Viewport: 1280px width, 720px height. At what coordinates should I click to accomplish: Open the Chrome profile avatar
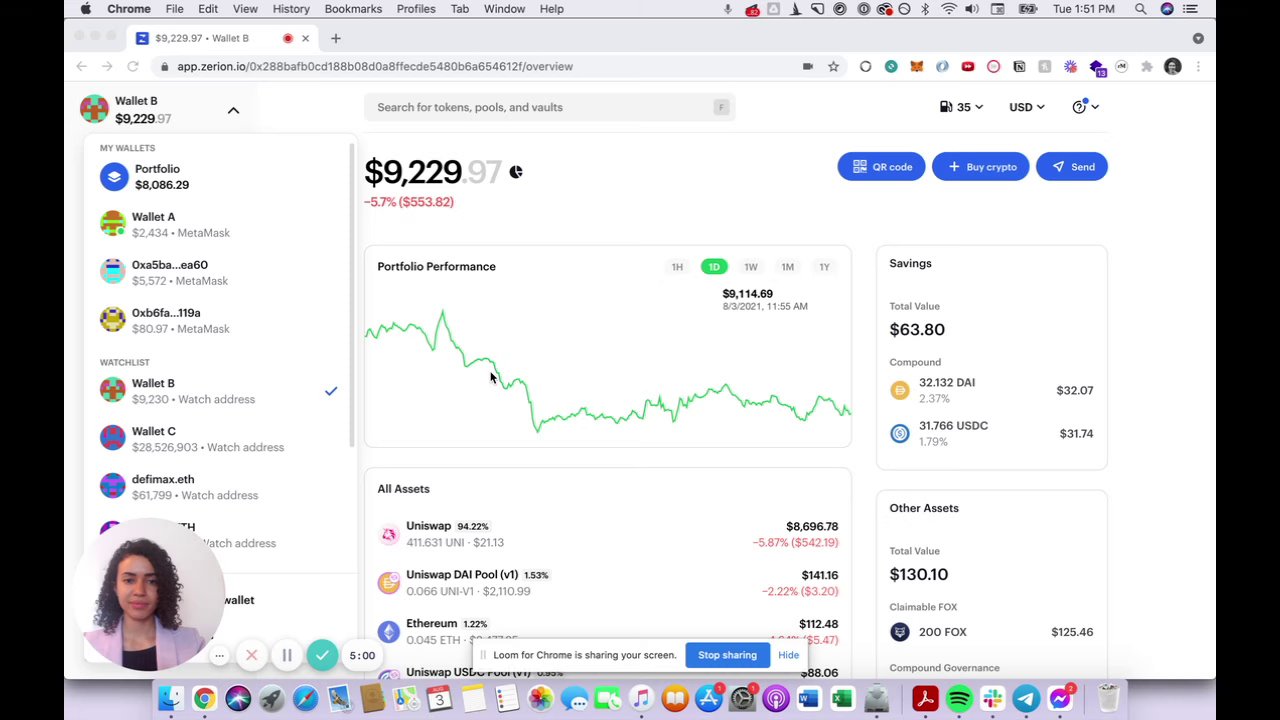tap(1173, 66)
